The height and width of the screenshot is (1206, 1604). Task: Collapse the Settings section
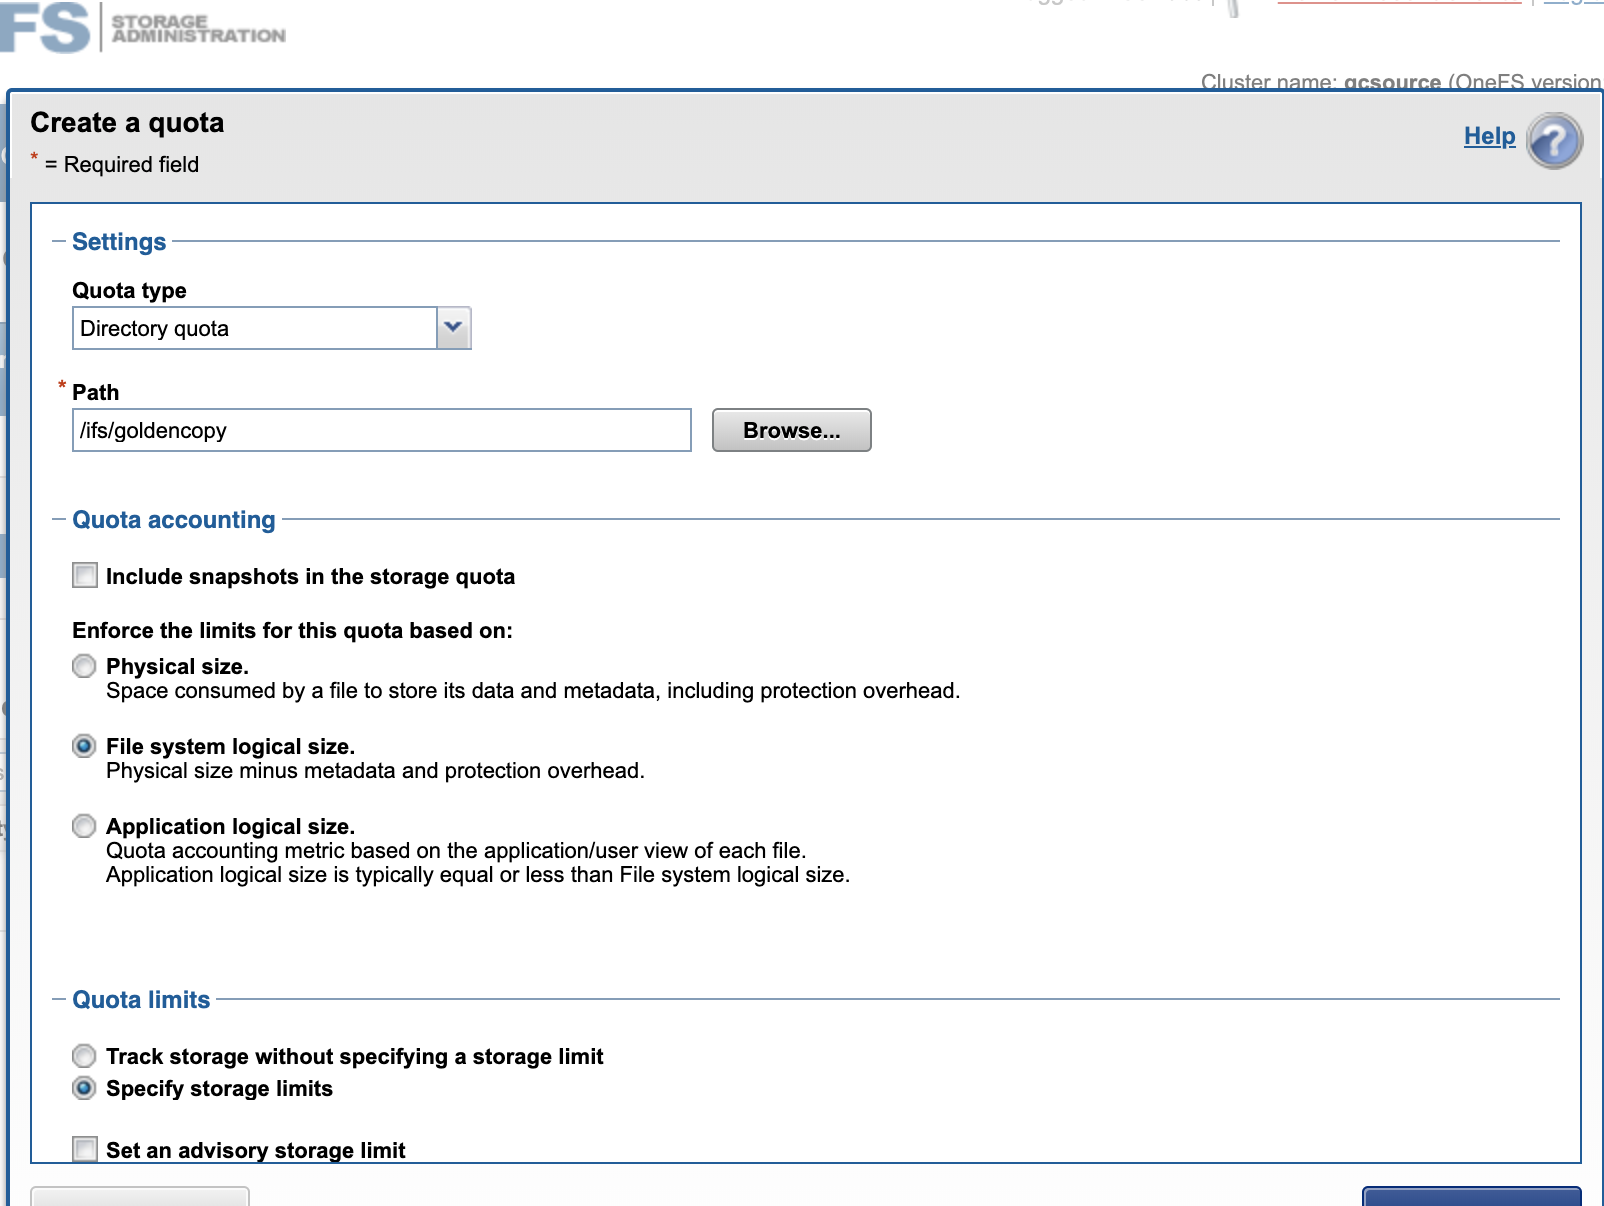pyautogui.click(x=58, y=241)
